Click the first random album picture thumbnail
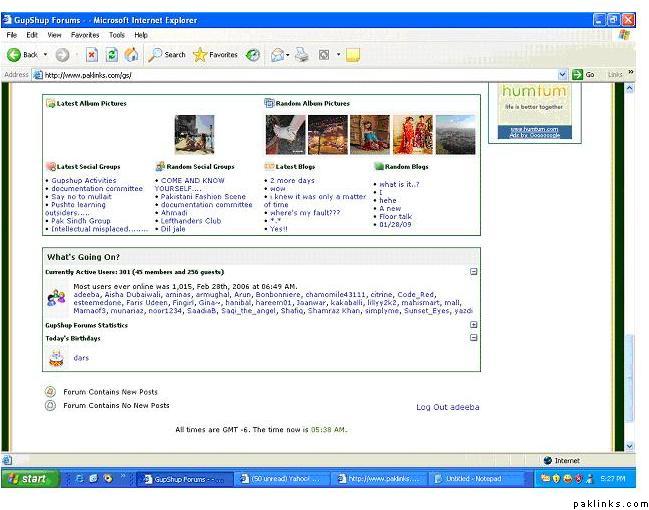The image size is (649, 510). tap(284, 133)
